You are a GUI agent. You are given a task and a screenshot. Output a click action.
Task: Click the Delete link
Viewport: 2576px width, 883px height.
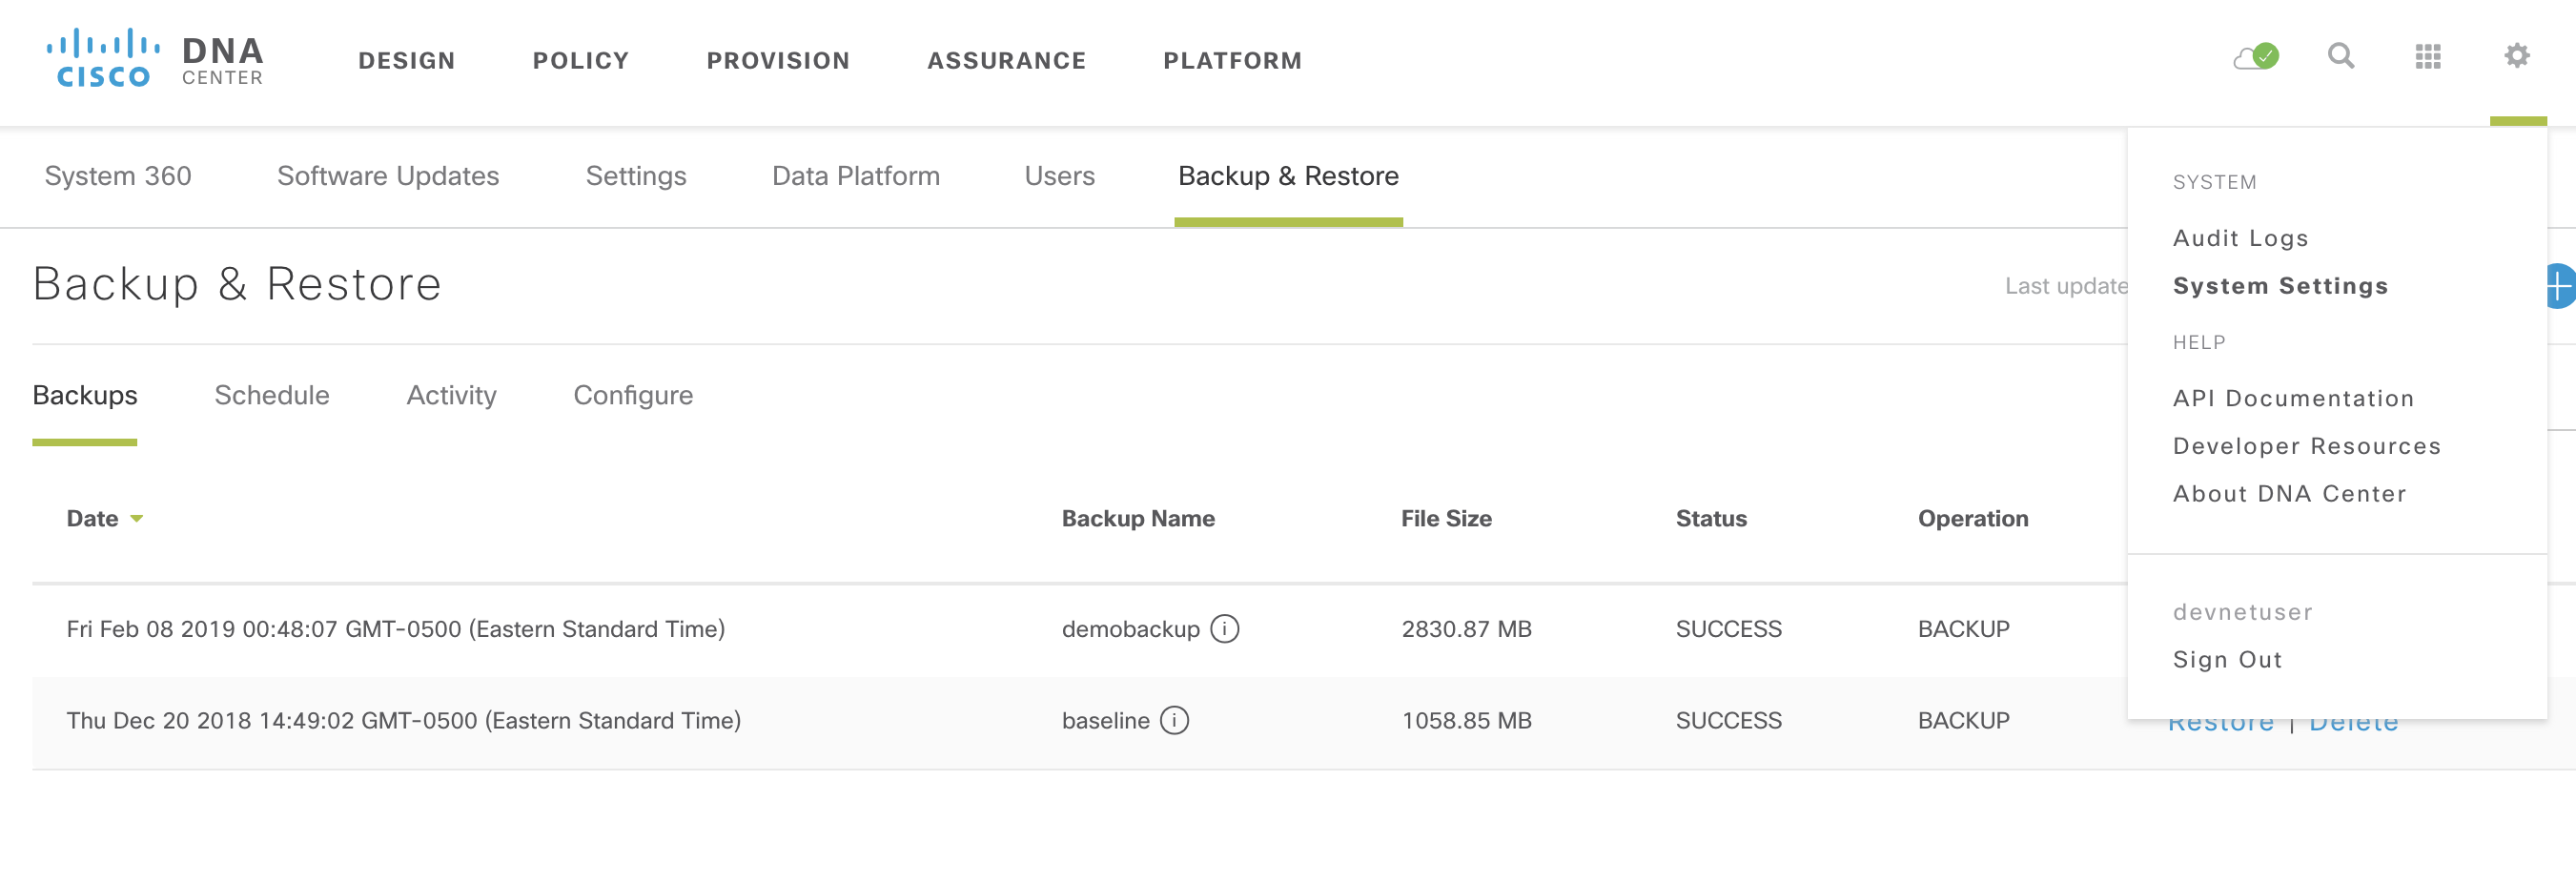point(2353,720)
